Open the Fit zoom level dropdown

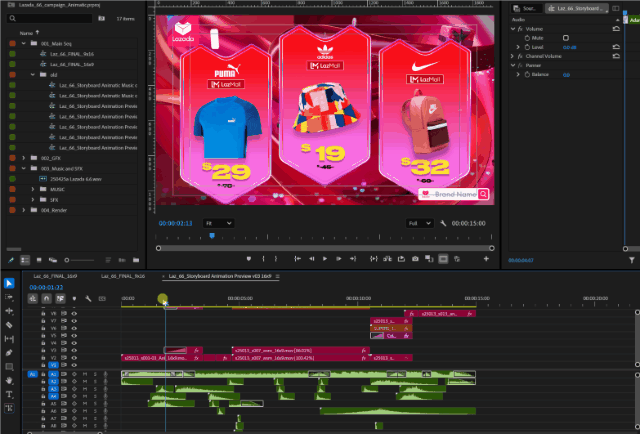[218, 223]
